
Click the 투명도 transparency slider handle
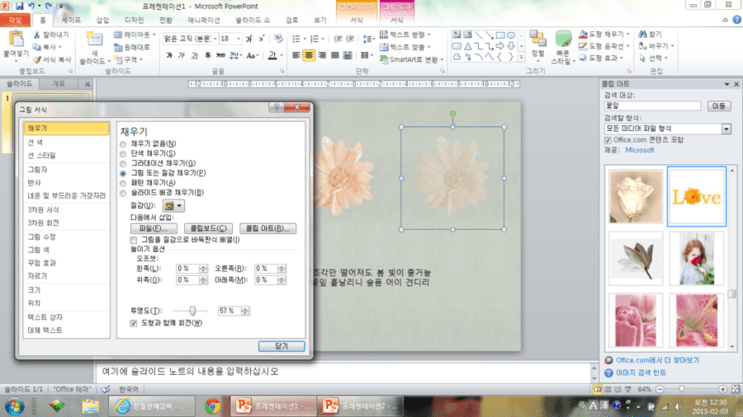[192, 311]
